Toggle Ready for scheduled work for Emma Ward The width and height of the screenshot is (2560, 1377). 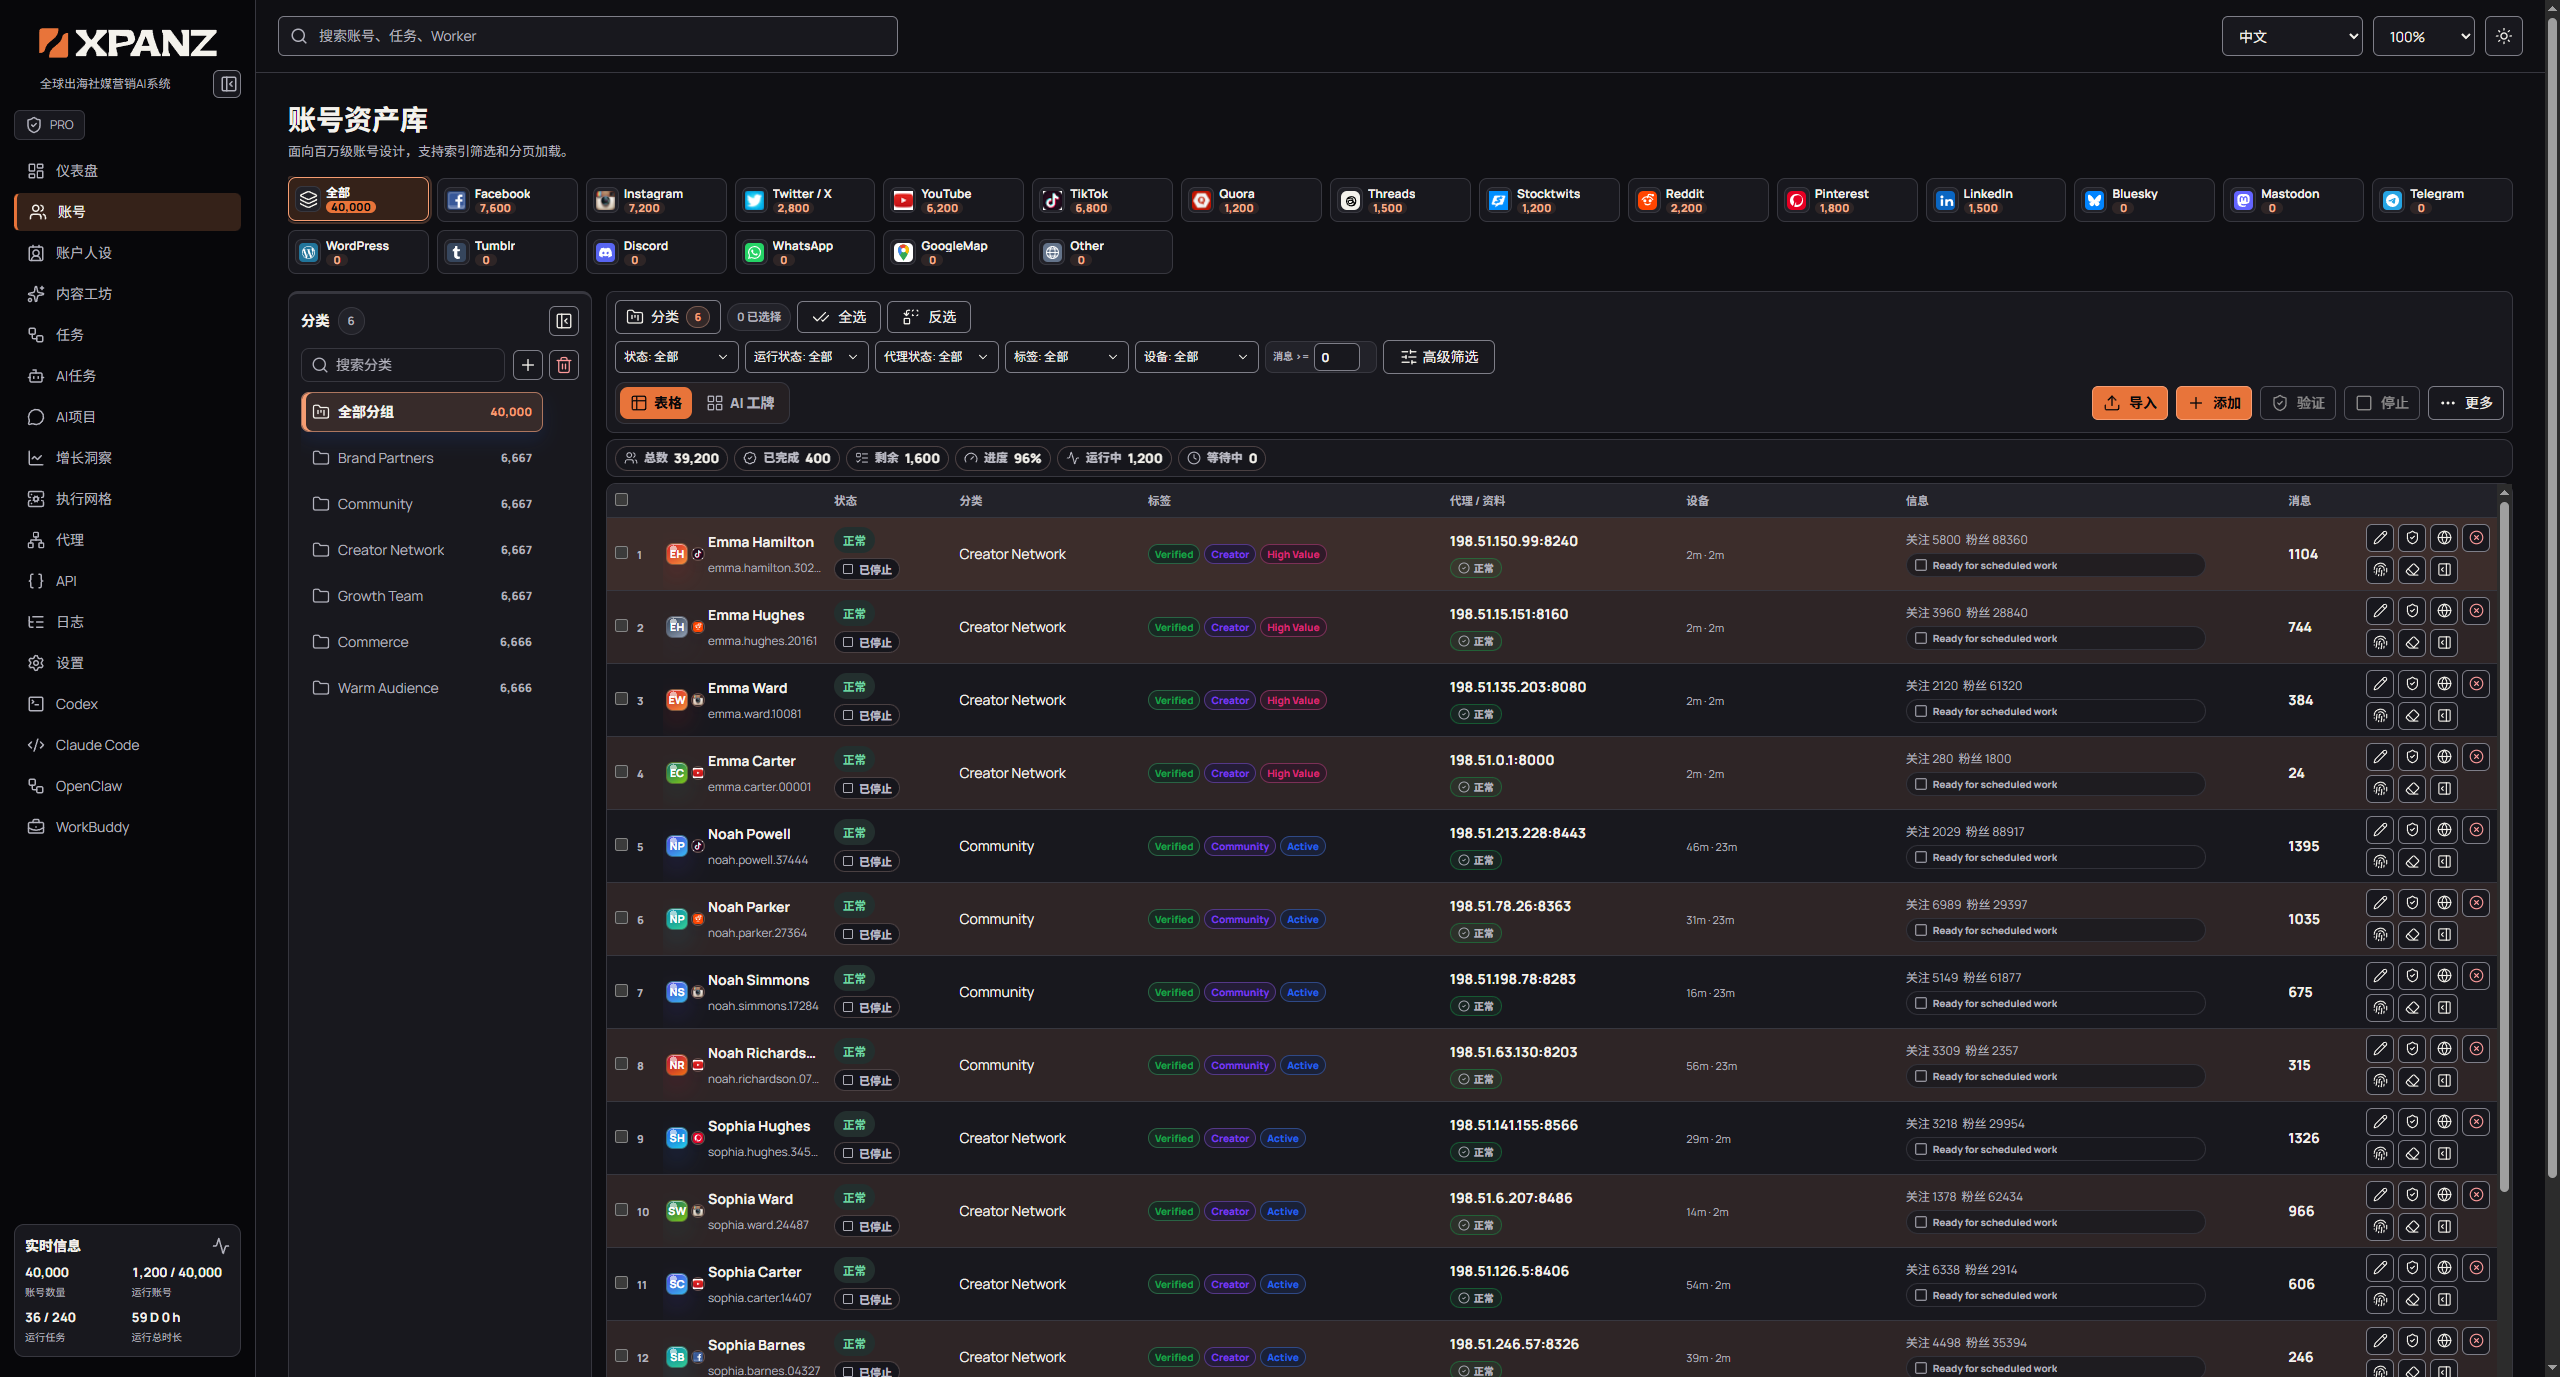click(1921, 711)
